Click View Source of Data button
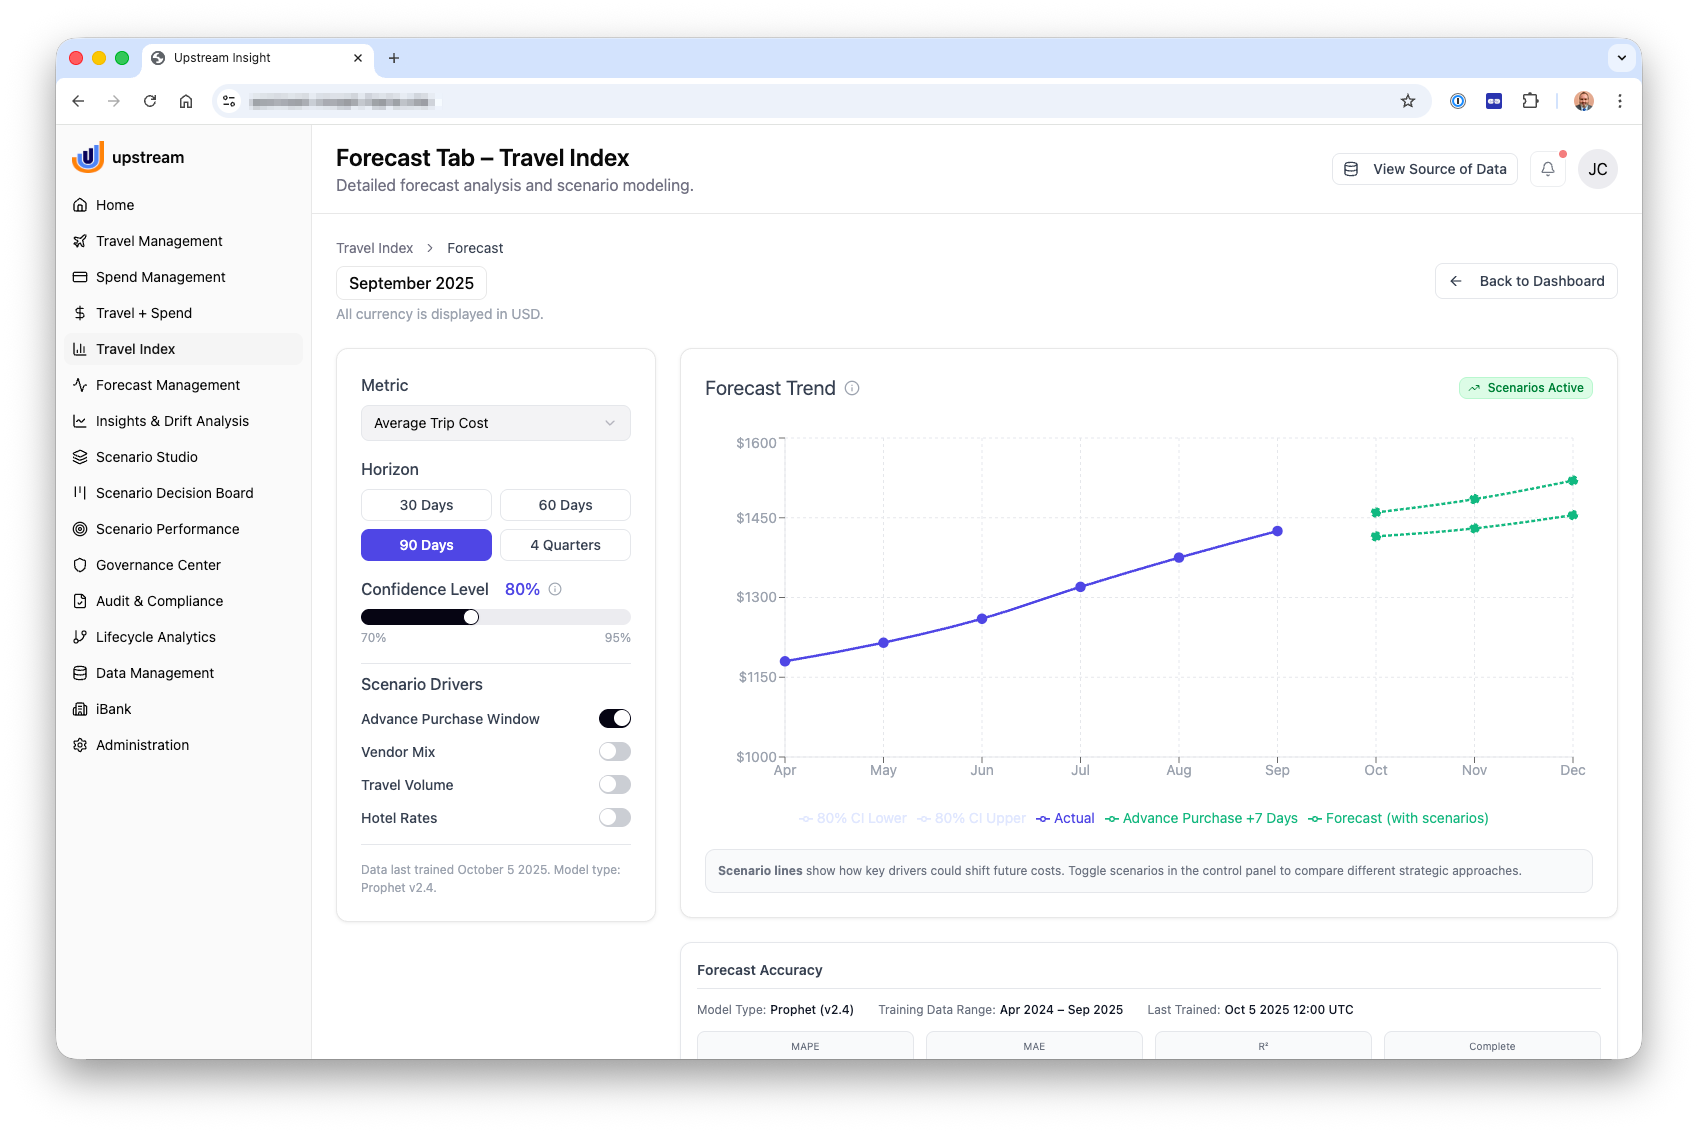Image resolution: width=1698 pixels, height=1133 pixels. (1424, 169)
